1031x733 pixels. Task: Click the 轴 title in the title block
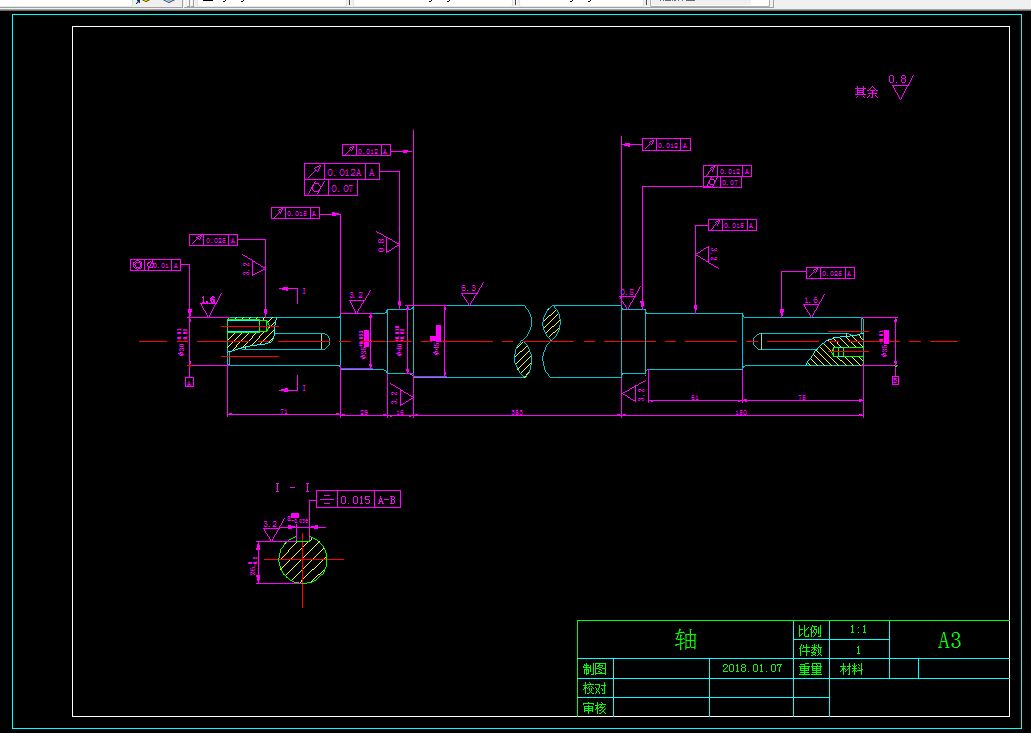685,639
